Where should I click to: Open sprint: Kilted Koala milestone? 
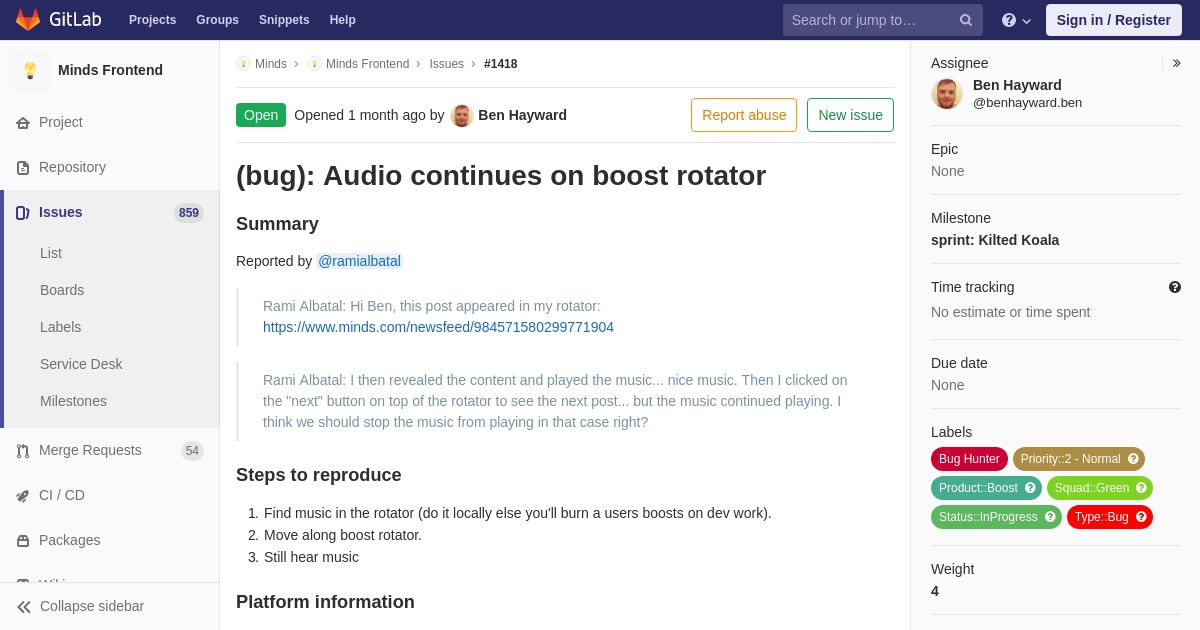click(x=995, y=240)
